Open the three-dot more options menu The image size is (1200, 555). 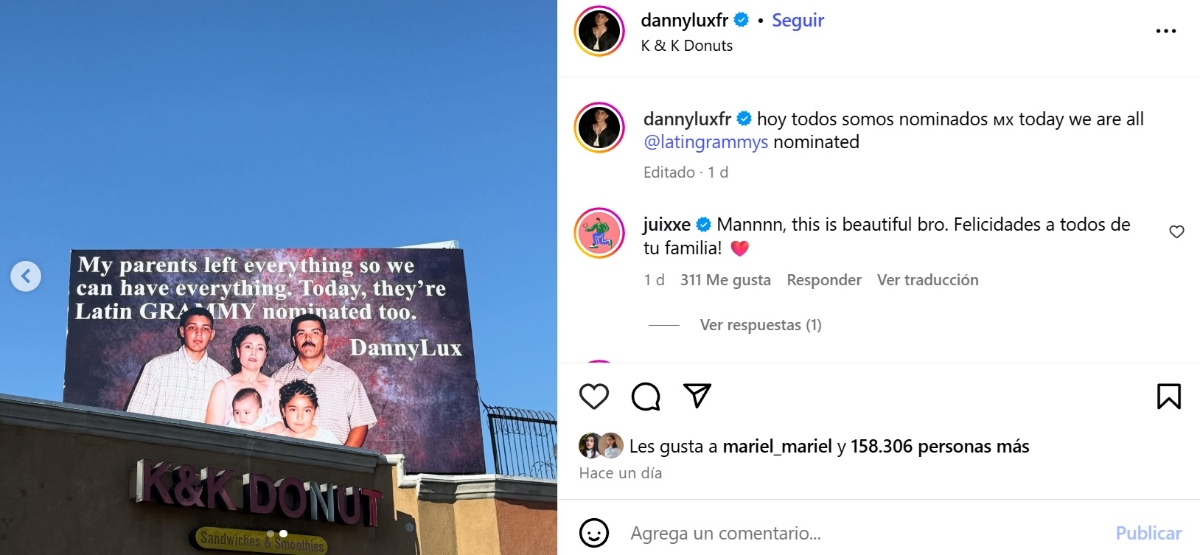click(x=1166, y=31)
